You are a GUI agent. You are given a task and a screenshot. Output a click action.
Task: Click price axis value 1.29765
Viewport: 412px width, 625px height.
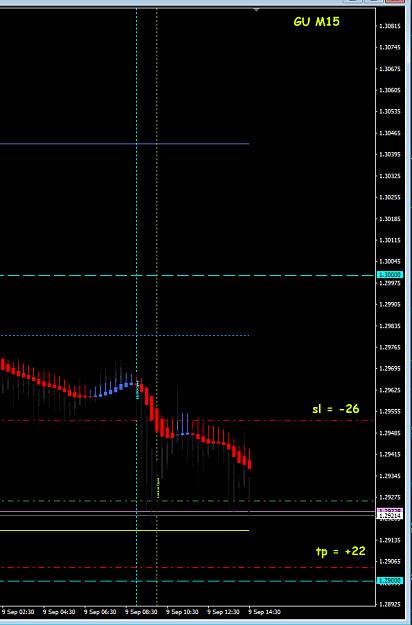coord(390,348)
